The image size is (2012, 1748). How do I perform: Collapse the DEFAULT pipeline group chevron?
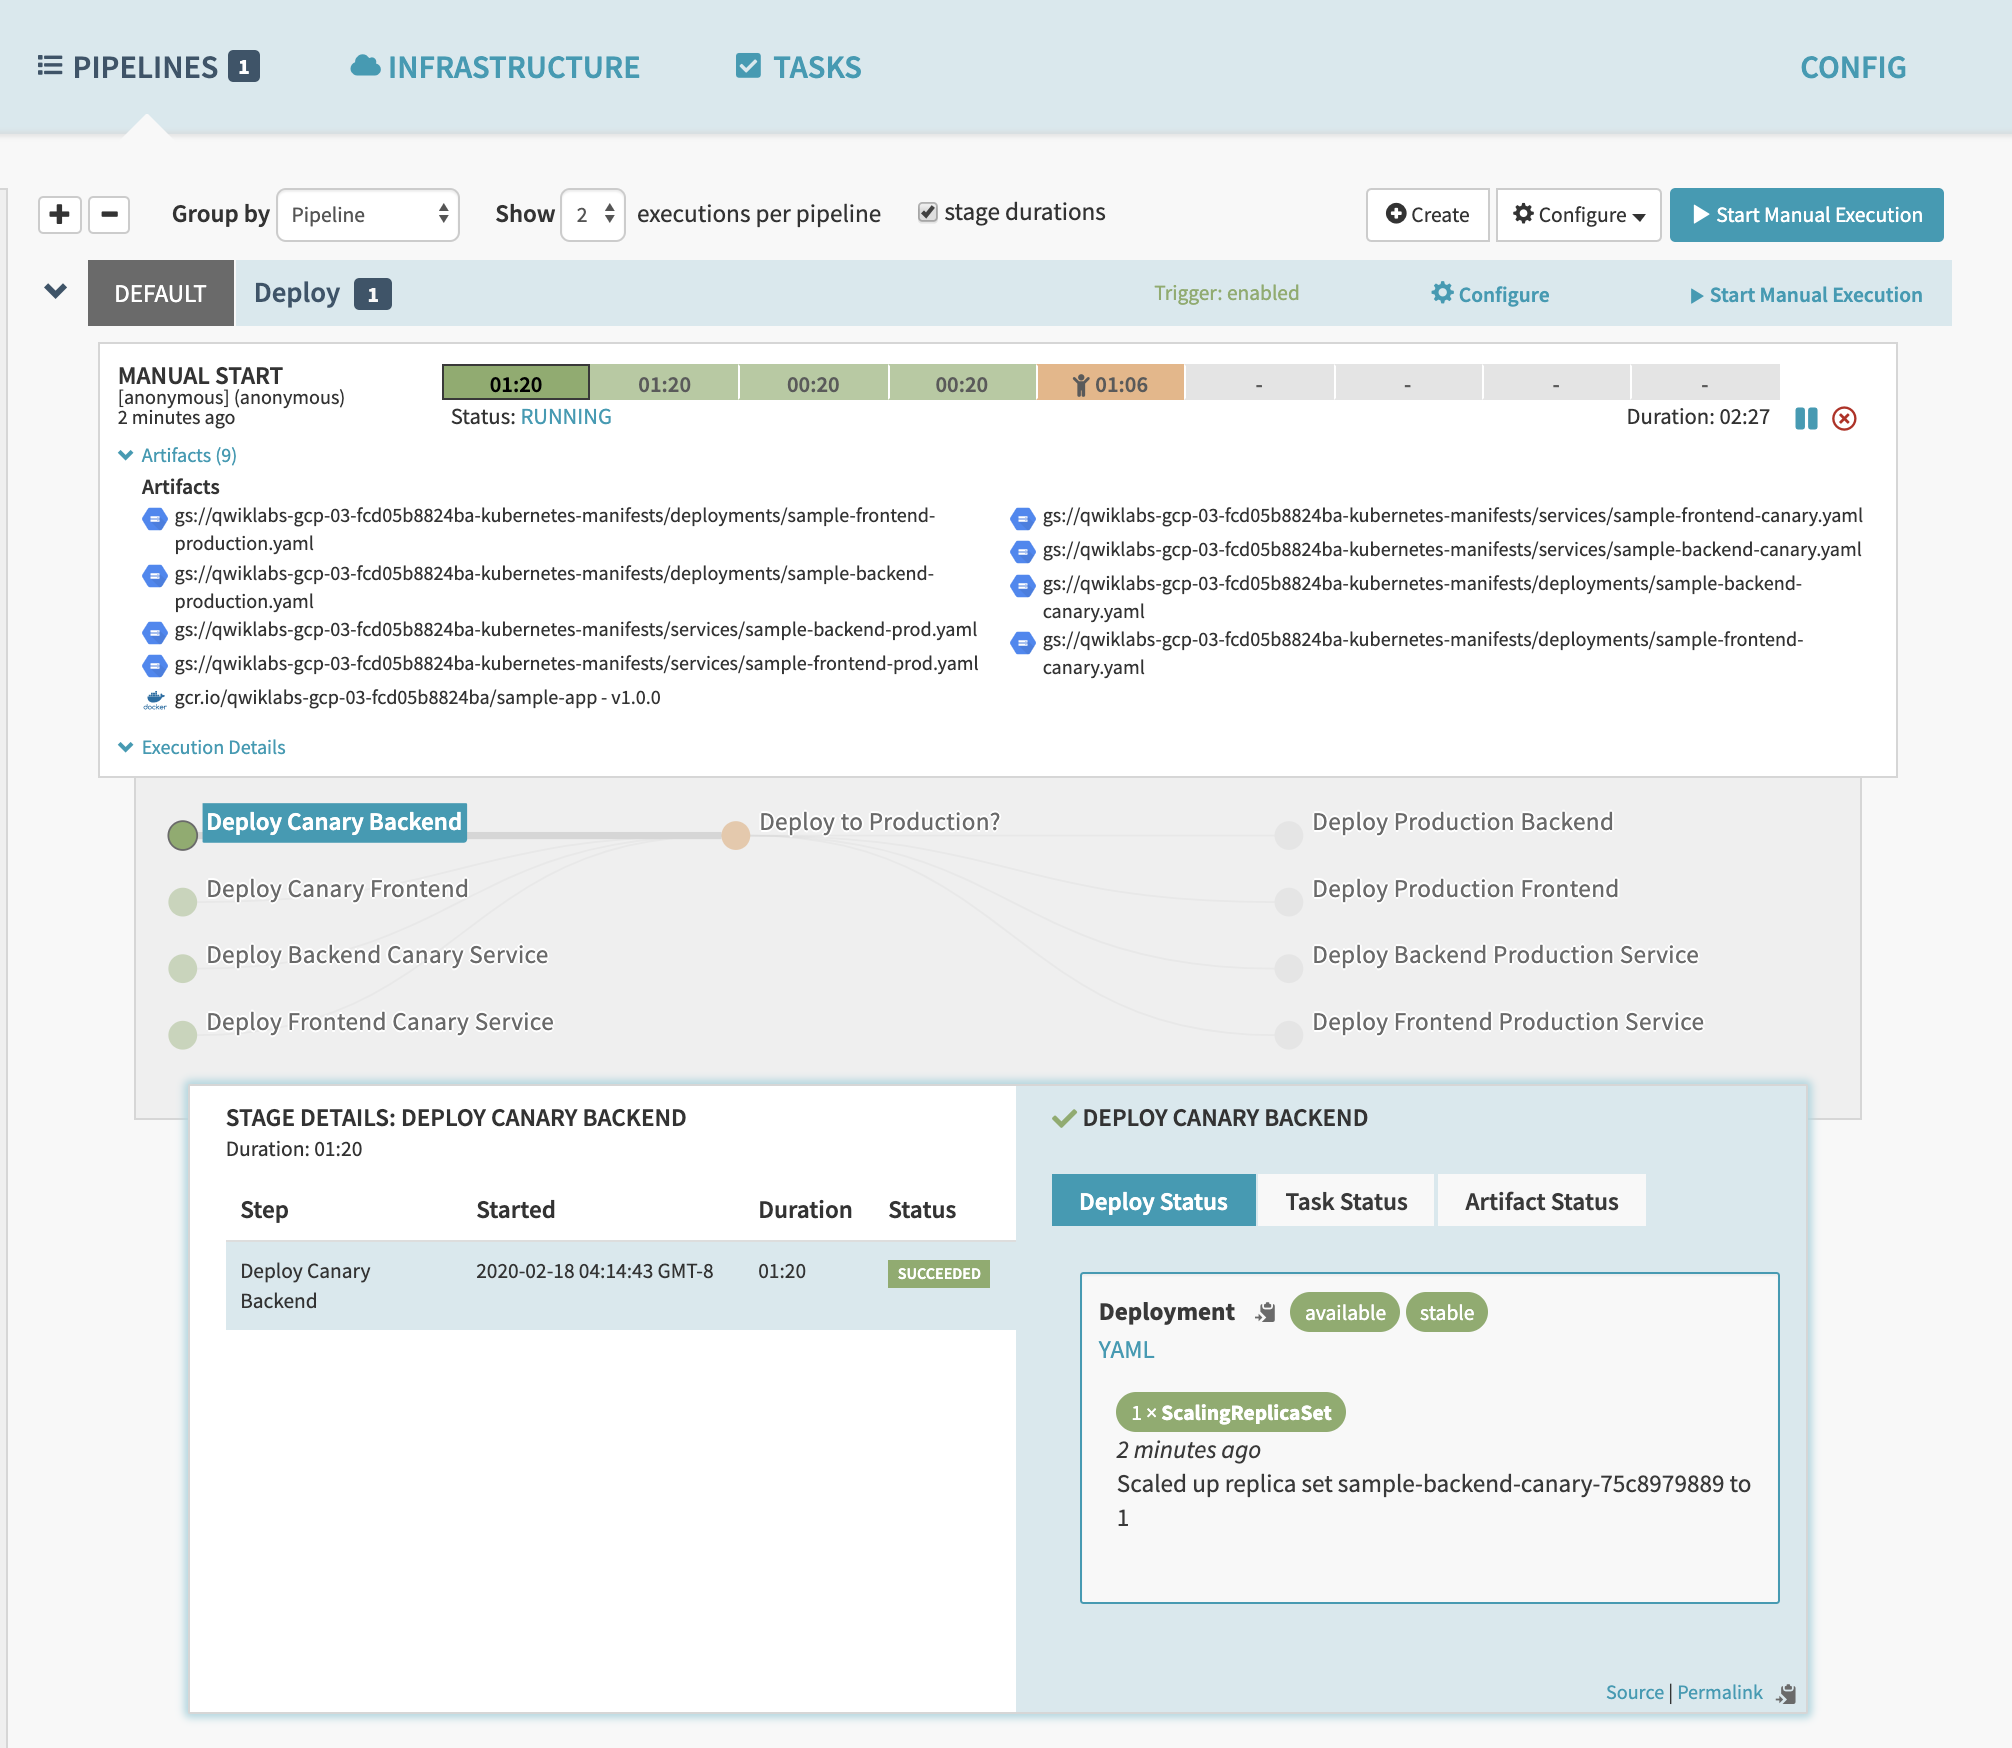(x=56, y=291)
